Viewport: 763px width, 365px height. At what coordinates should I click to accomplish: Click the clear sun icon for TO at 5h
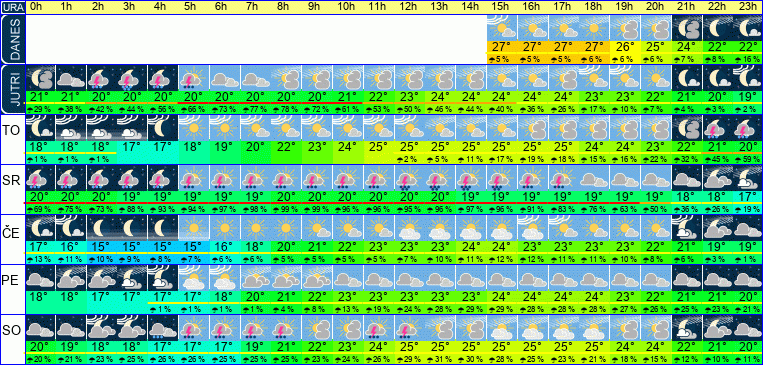[194, 128]
